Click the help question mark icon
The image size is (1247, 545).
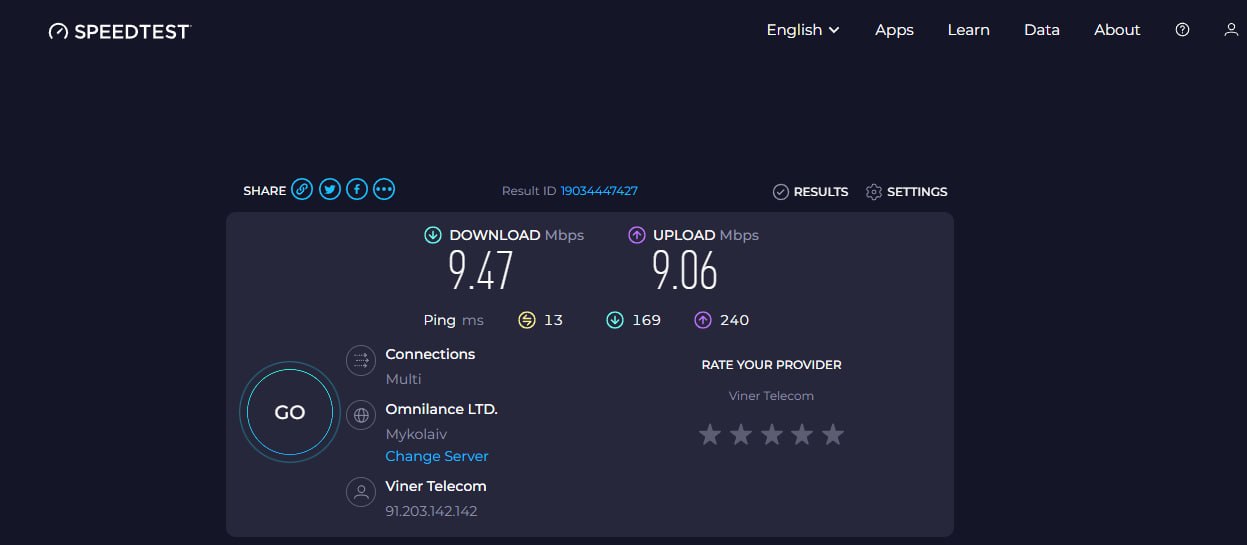click(x=1183, y=30)
